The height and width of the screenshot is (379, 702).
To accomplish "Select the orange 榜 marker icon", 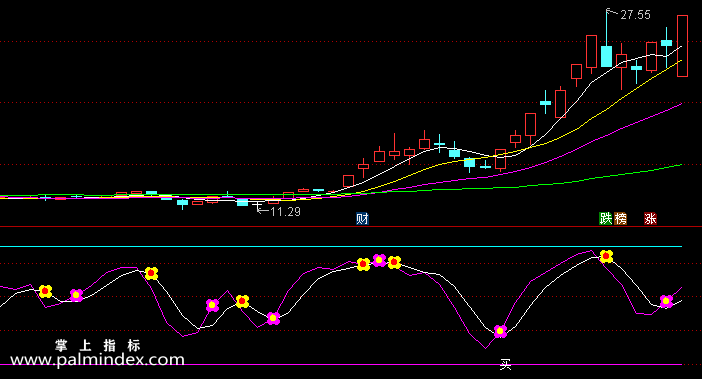I will coord(620,218).
